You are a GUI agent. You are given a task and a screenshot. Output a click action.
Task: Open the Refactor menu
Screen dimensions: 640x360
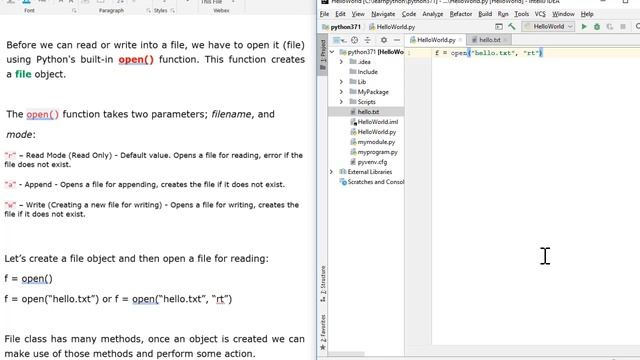461,14
